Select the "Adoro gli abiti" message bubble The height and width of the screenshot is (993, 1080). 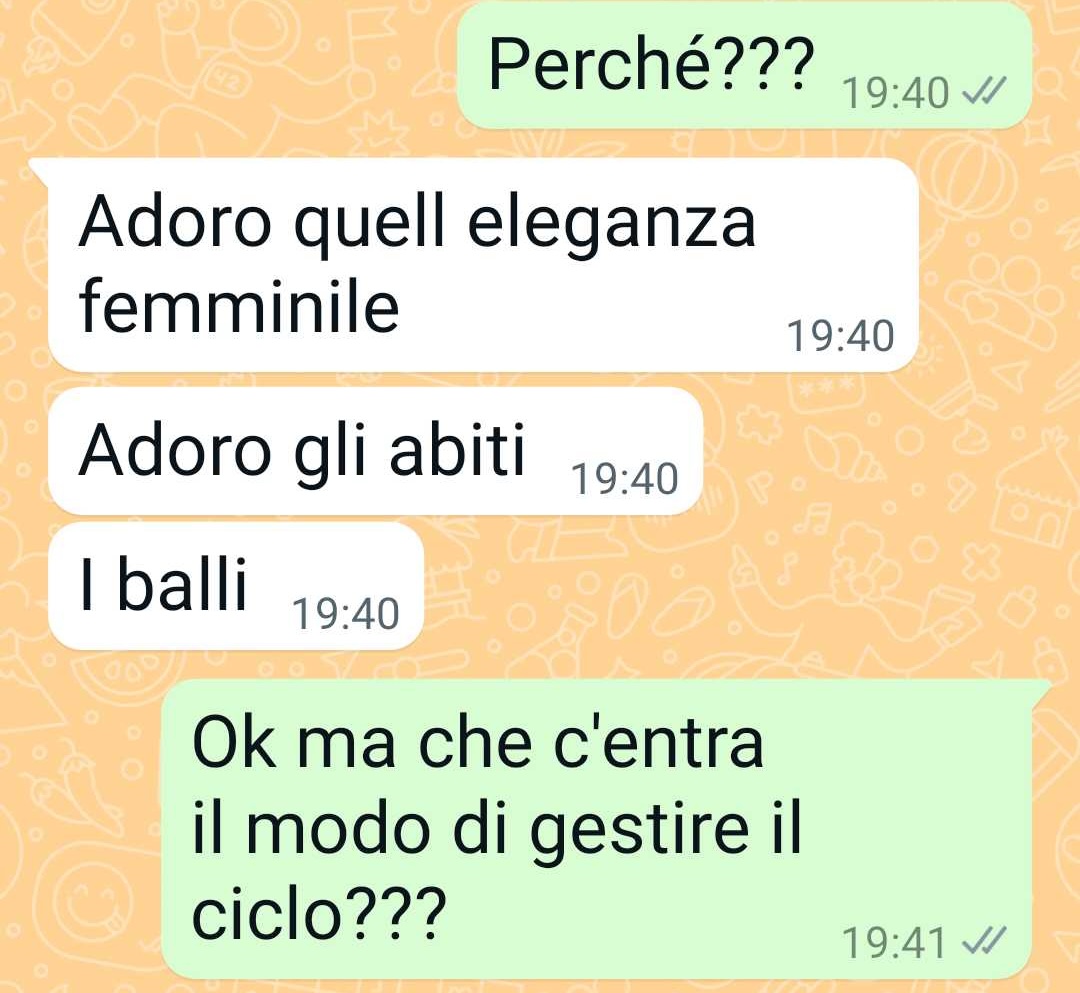tap(375, 451)
